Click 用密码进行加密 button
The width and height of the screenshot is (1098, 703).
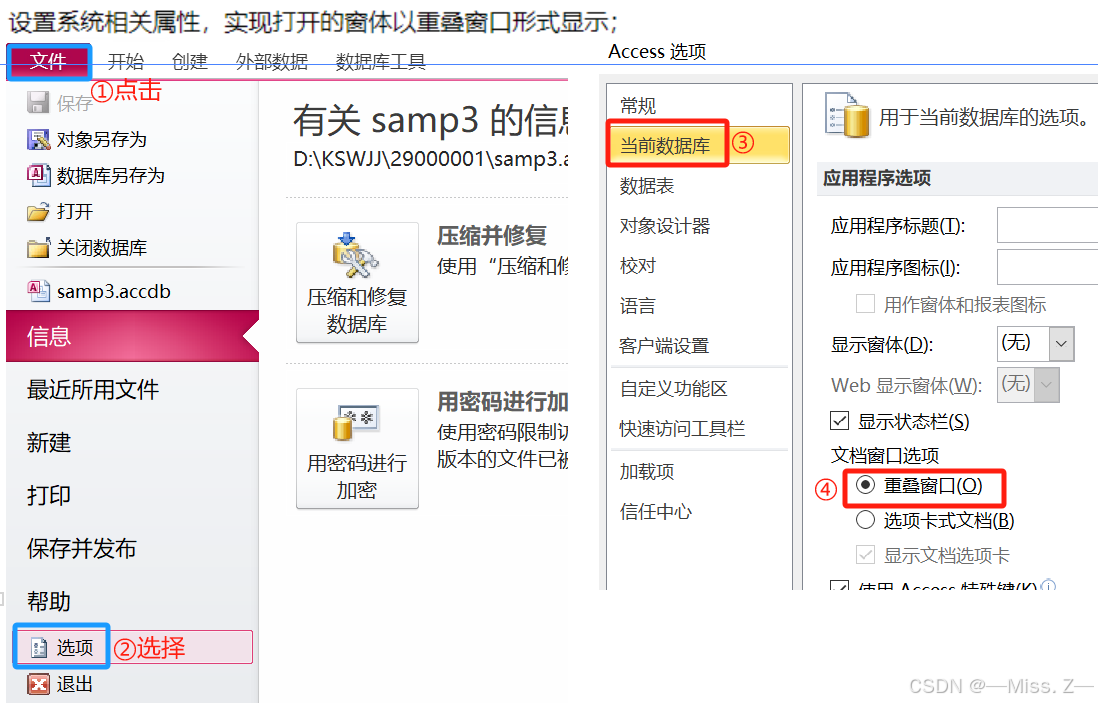[x=357, y=448]
